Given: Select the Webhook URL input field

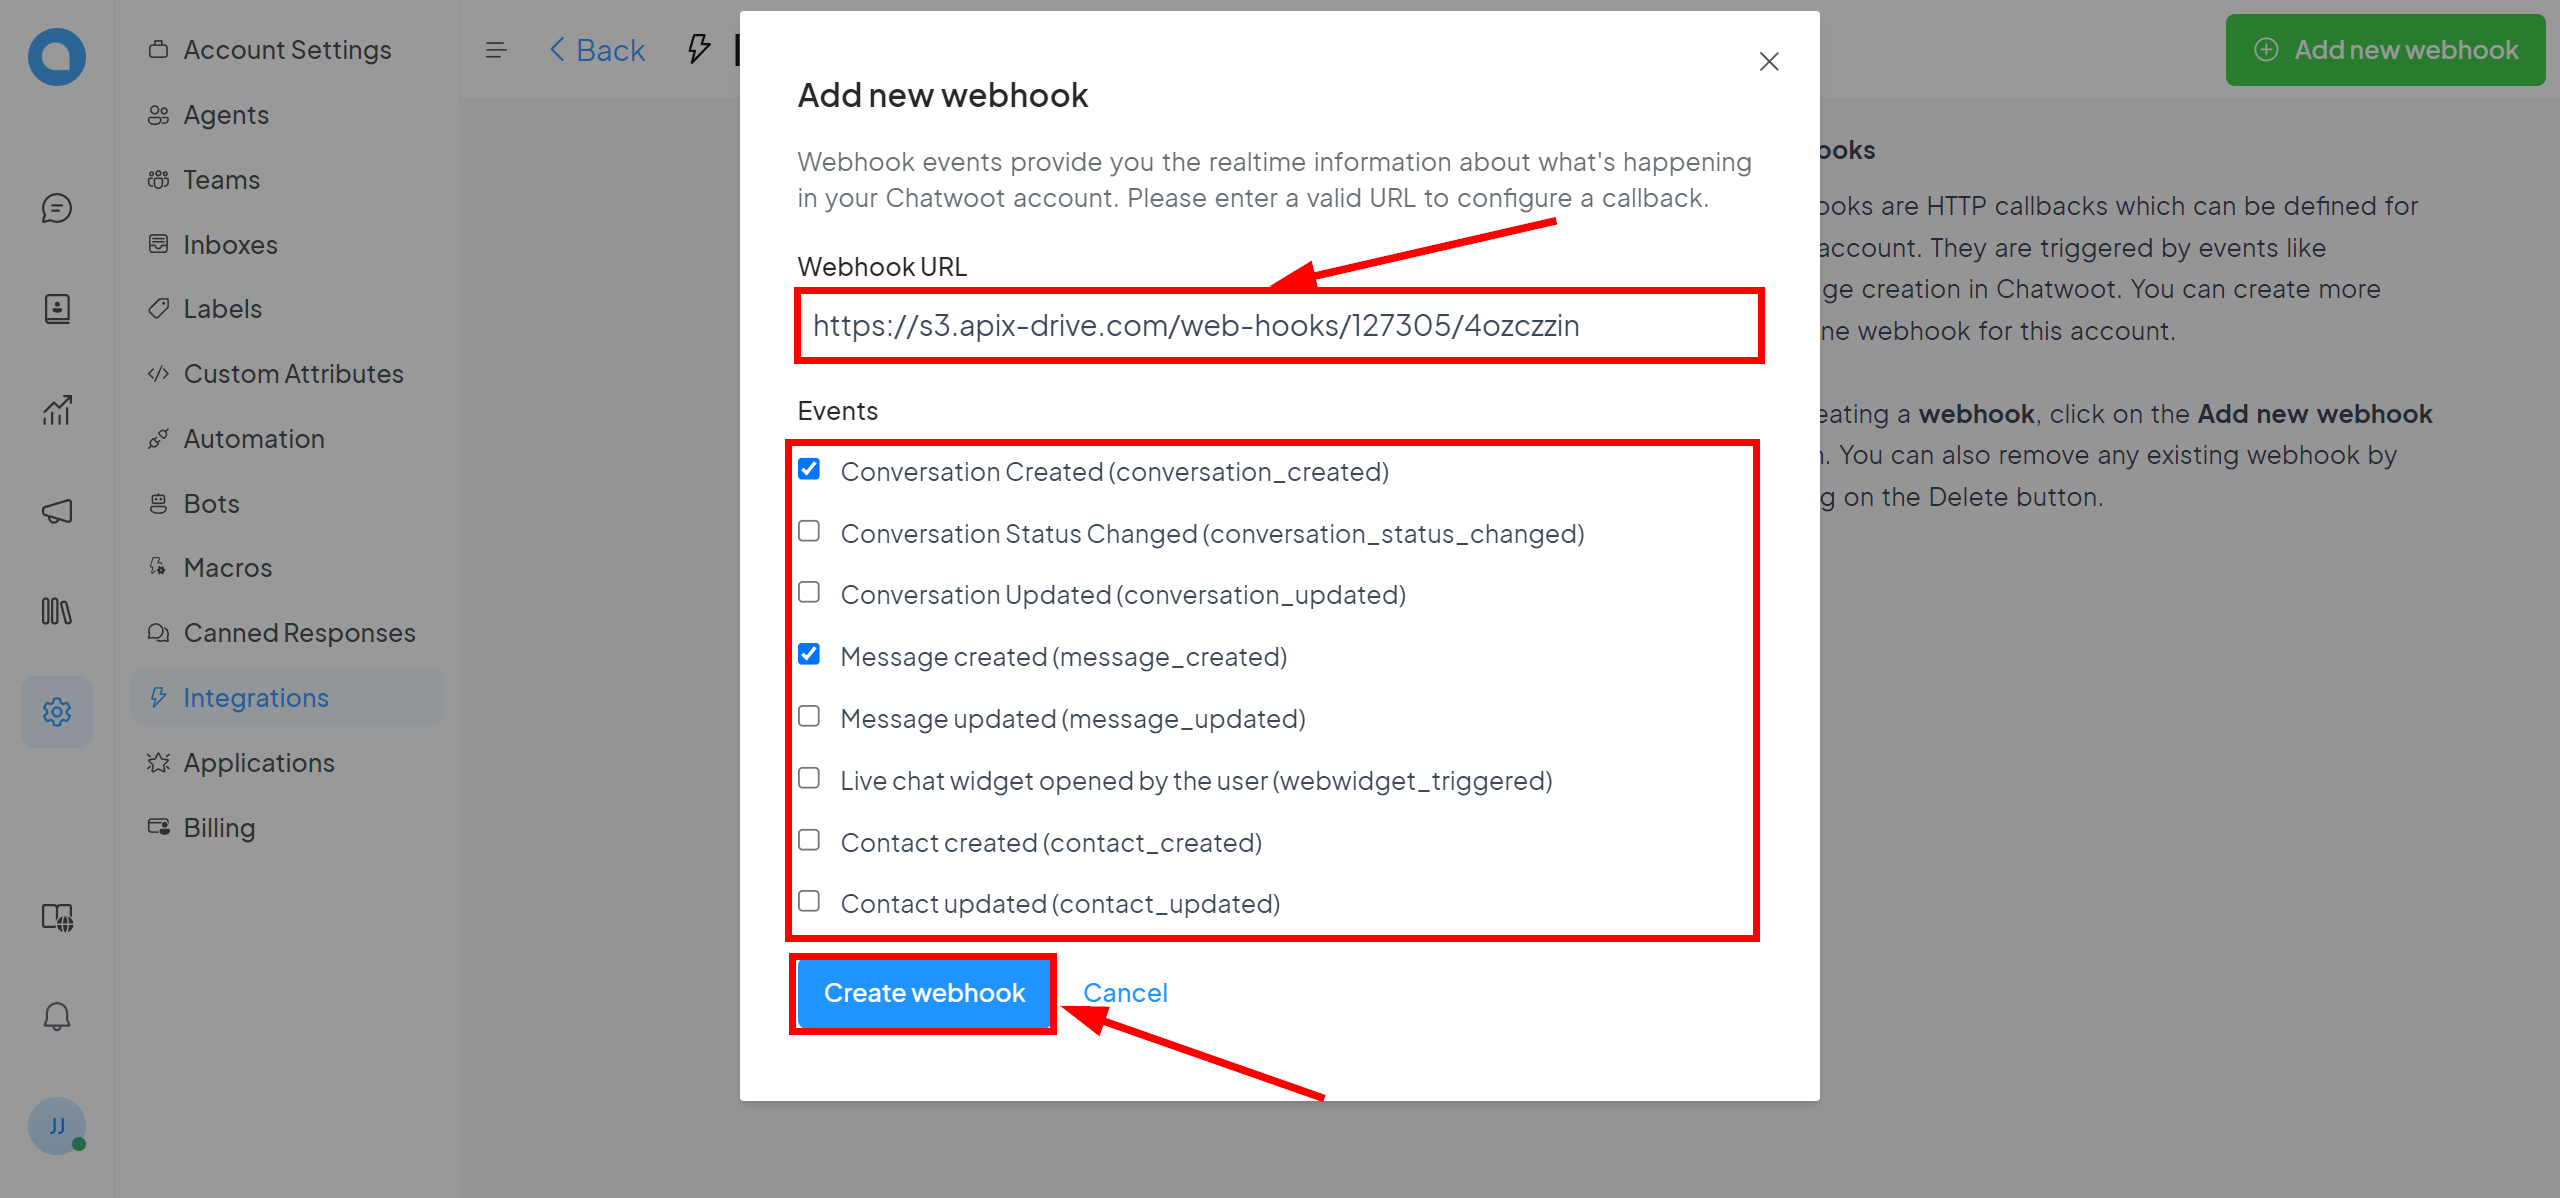Looking at the screenshot, I should point(1280,325).
